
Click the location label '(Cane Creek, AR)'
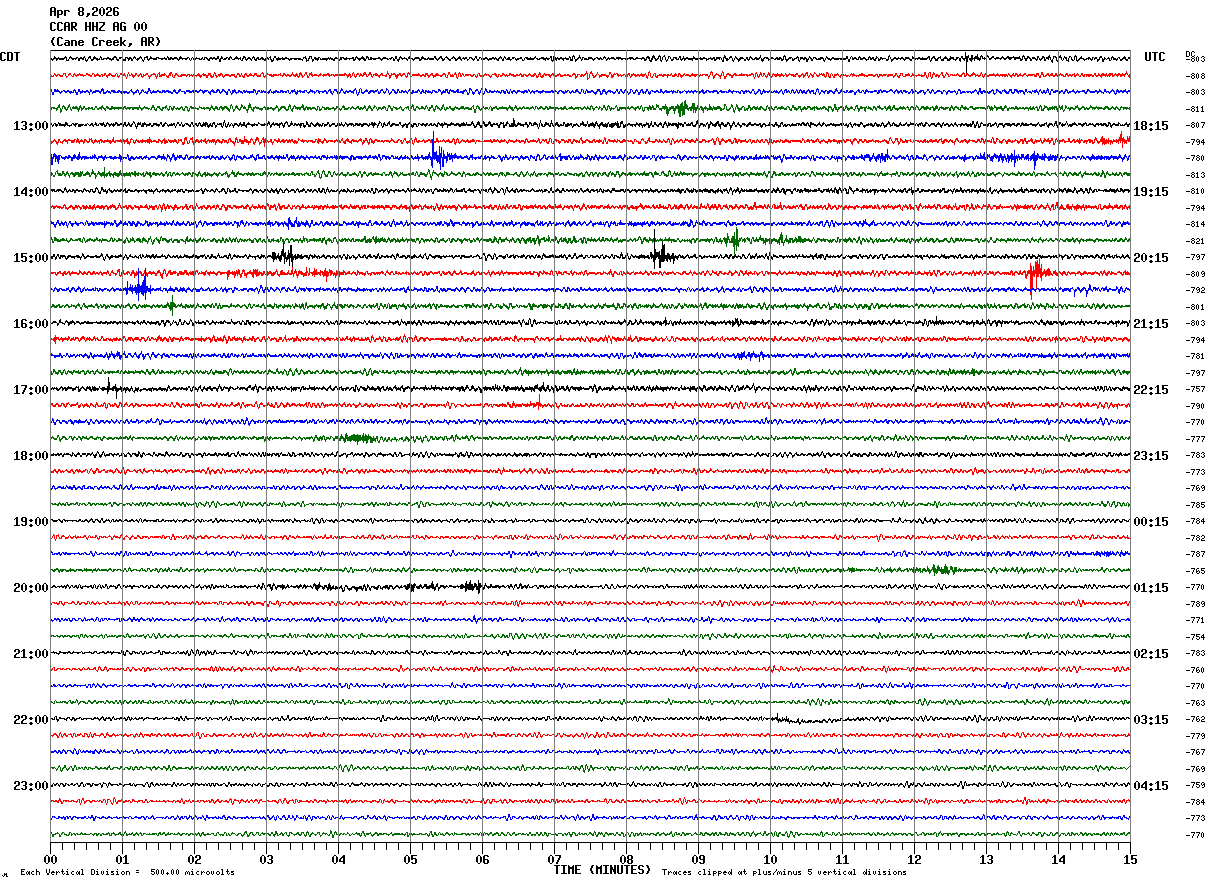tap(105, 42)
